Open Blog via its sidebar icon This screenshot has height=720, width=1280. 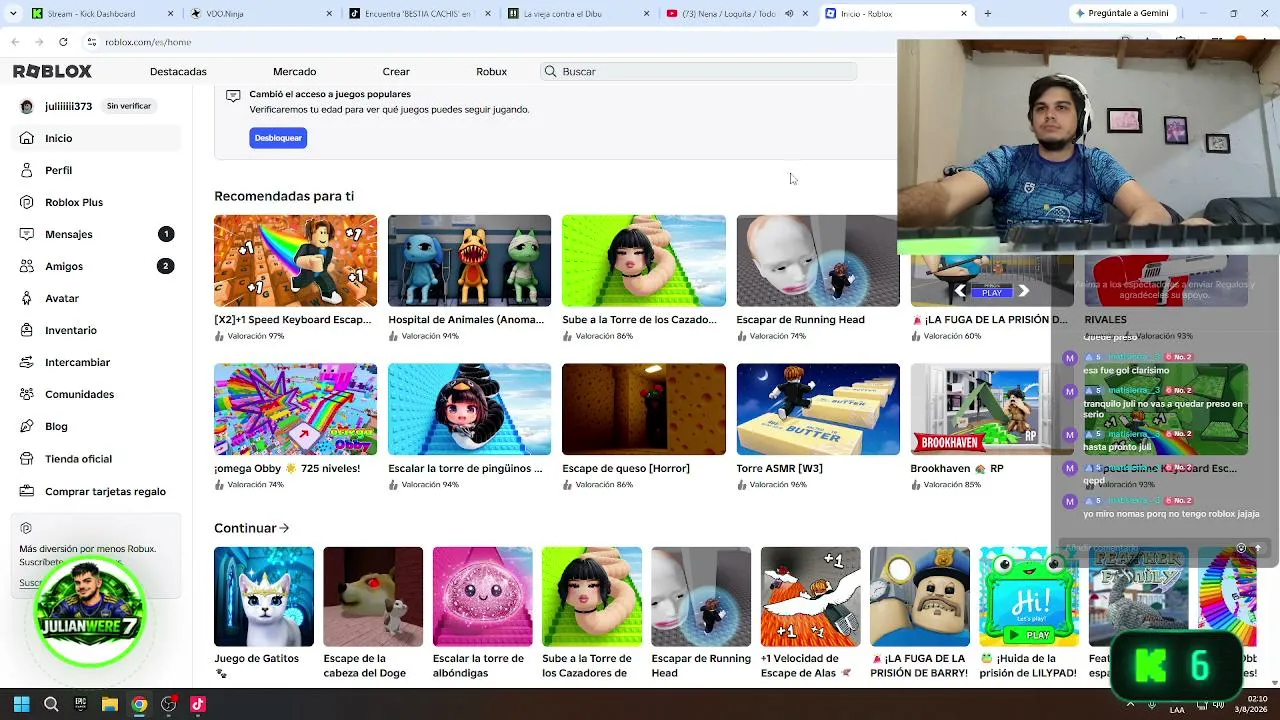click(26, 426)
